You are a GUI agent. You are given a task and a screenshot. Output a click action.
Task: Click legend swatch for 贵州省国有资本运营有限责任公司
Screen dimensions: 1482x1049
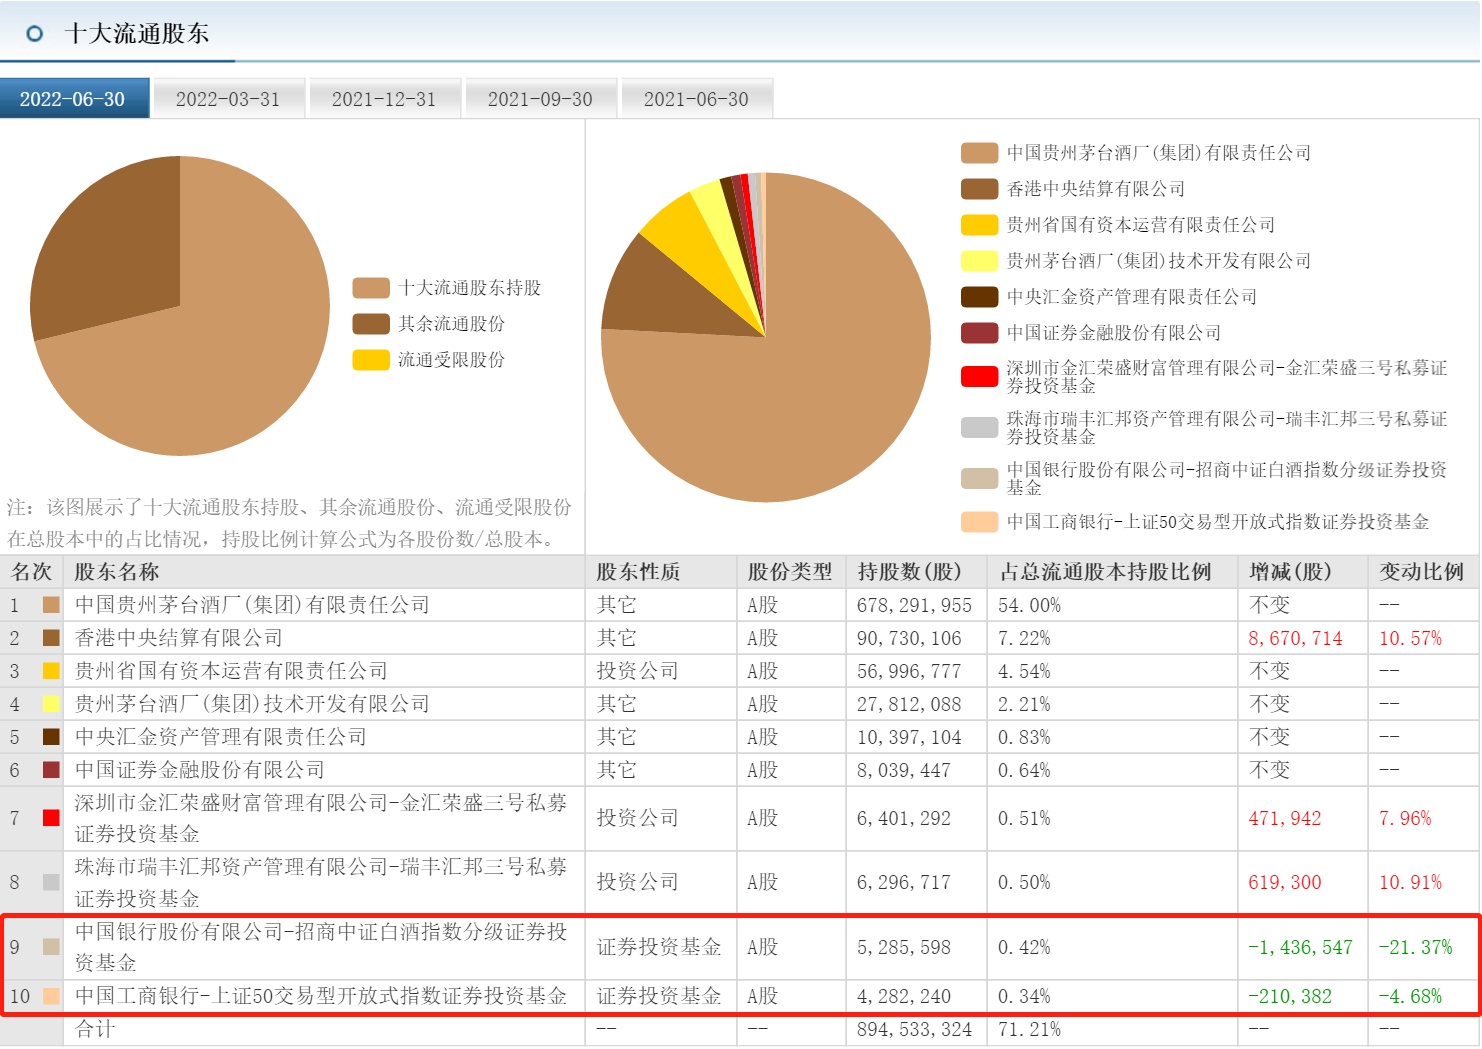pyautogui.click(x=980, y=225)
